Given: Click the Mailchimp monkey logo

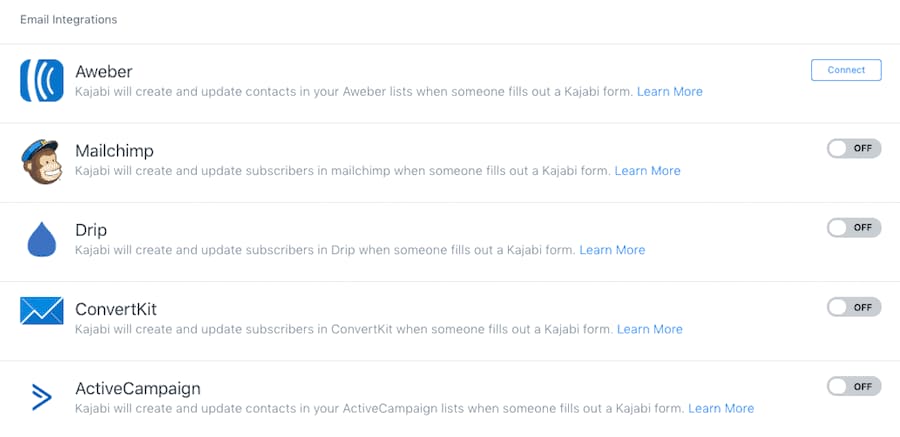Looking at the screenshot, I should click(41, 161).
